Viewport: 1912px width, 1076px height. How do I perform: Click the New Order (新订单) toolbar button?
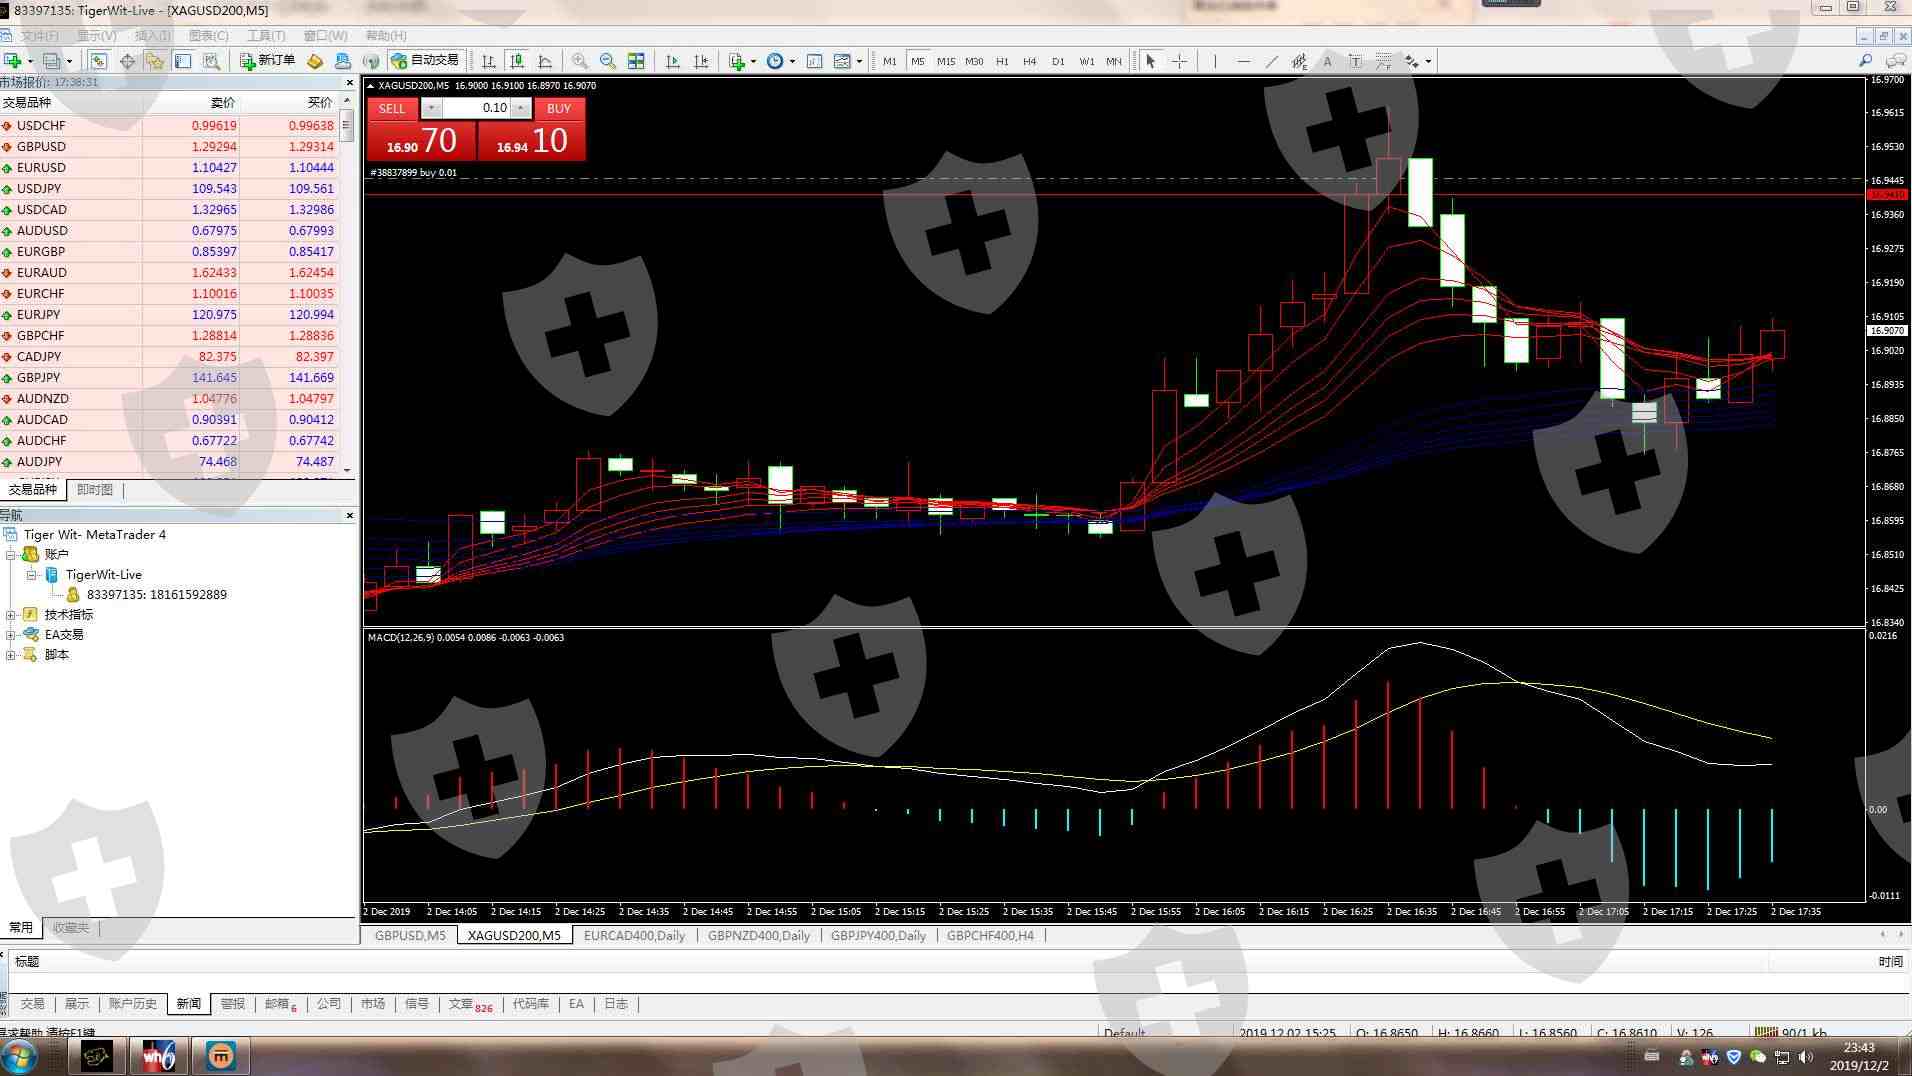click(267, 61)
